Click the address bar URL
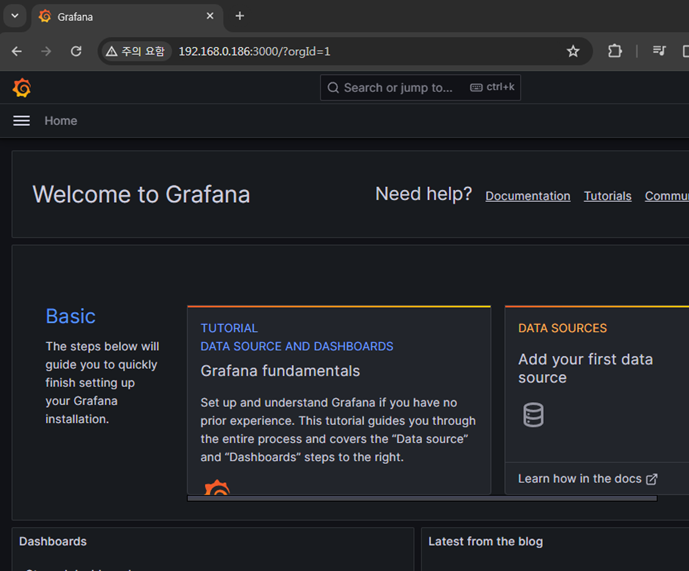 (x=254, y=51)
